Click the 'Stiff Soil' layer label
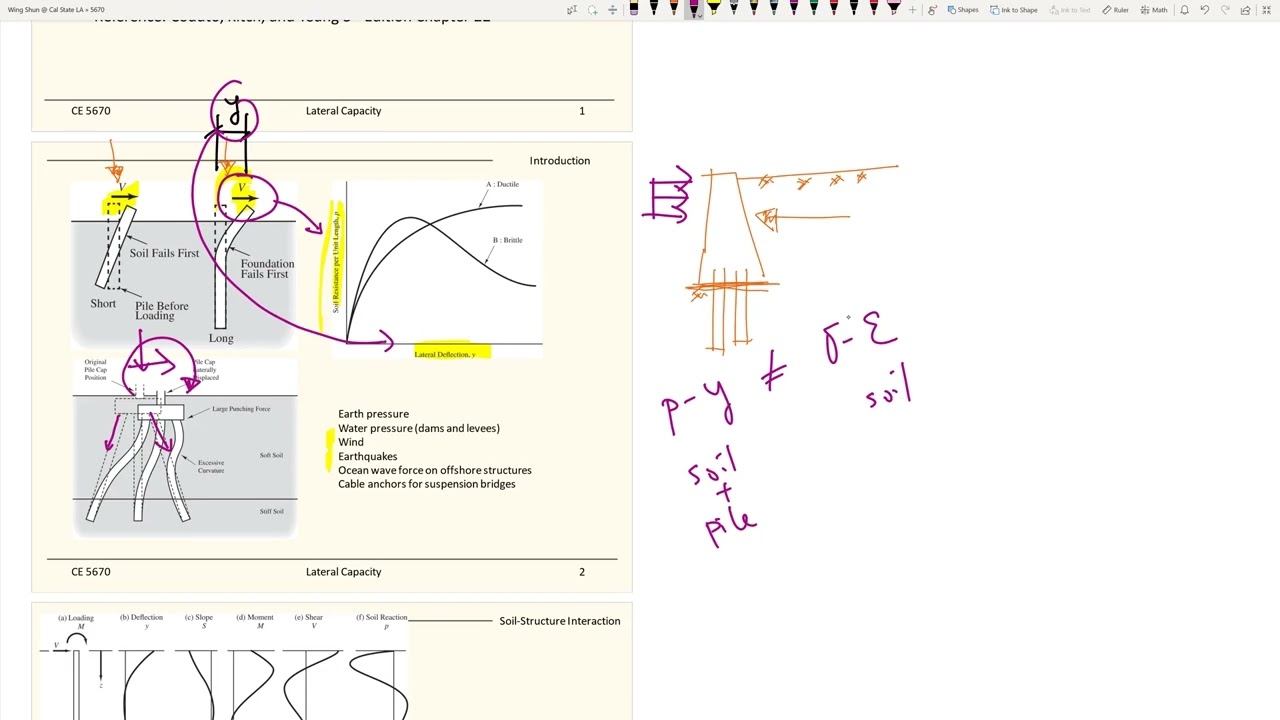The height and width of the screenshot is (720, 1280). tap(271, 511)
